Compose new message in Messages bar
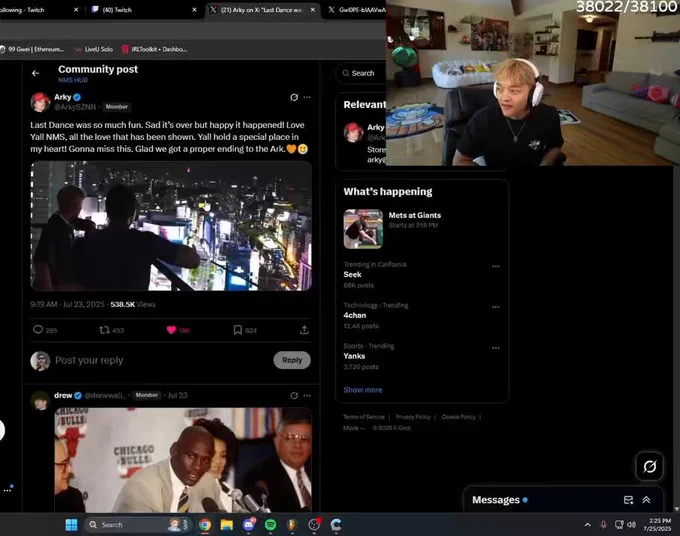The height and width of the screenshot is (536, 680). [628, 500]
